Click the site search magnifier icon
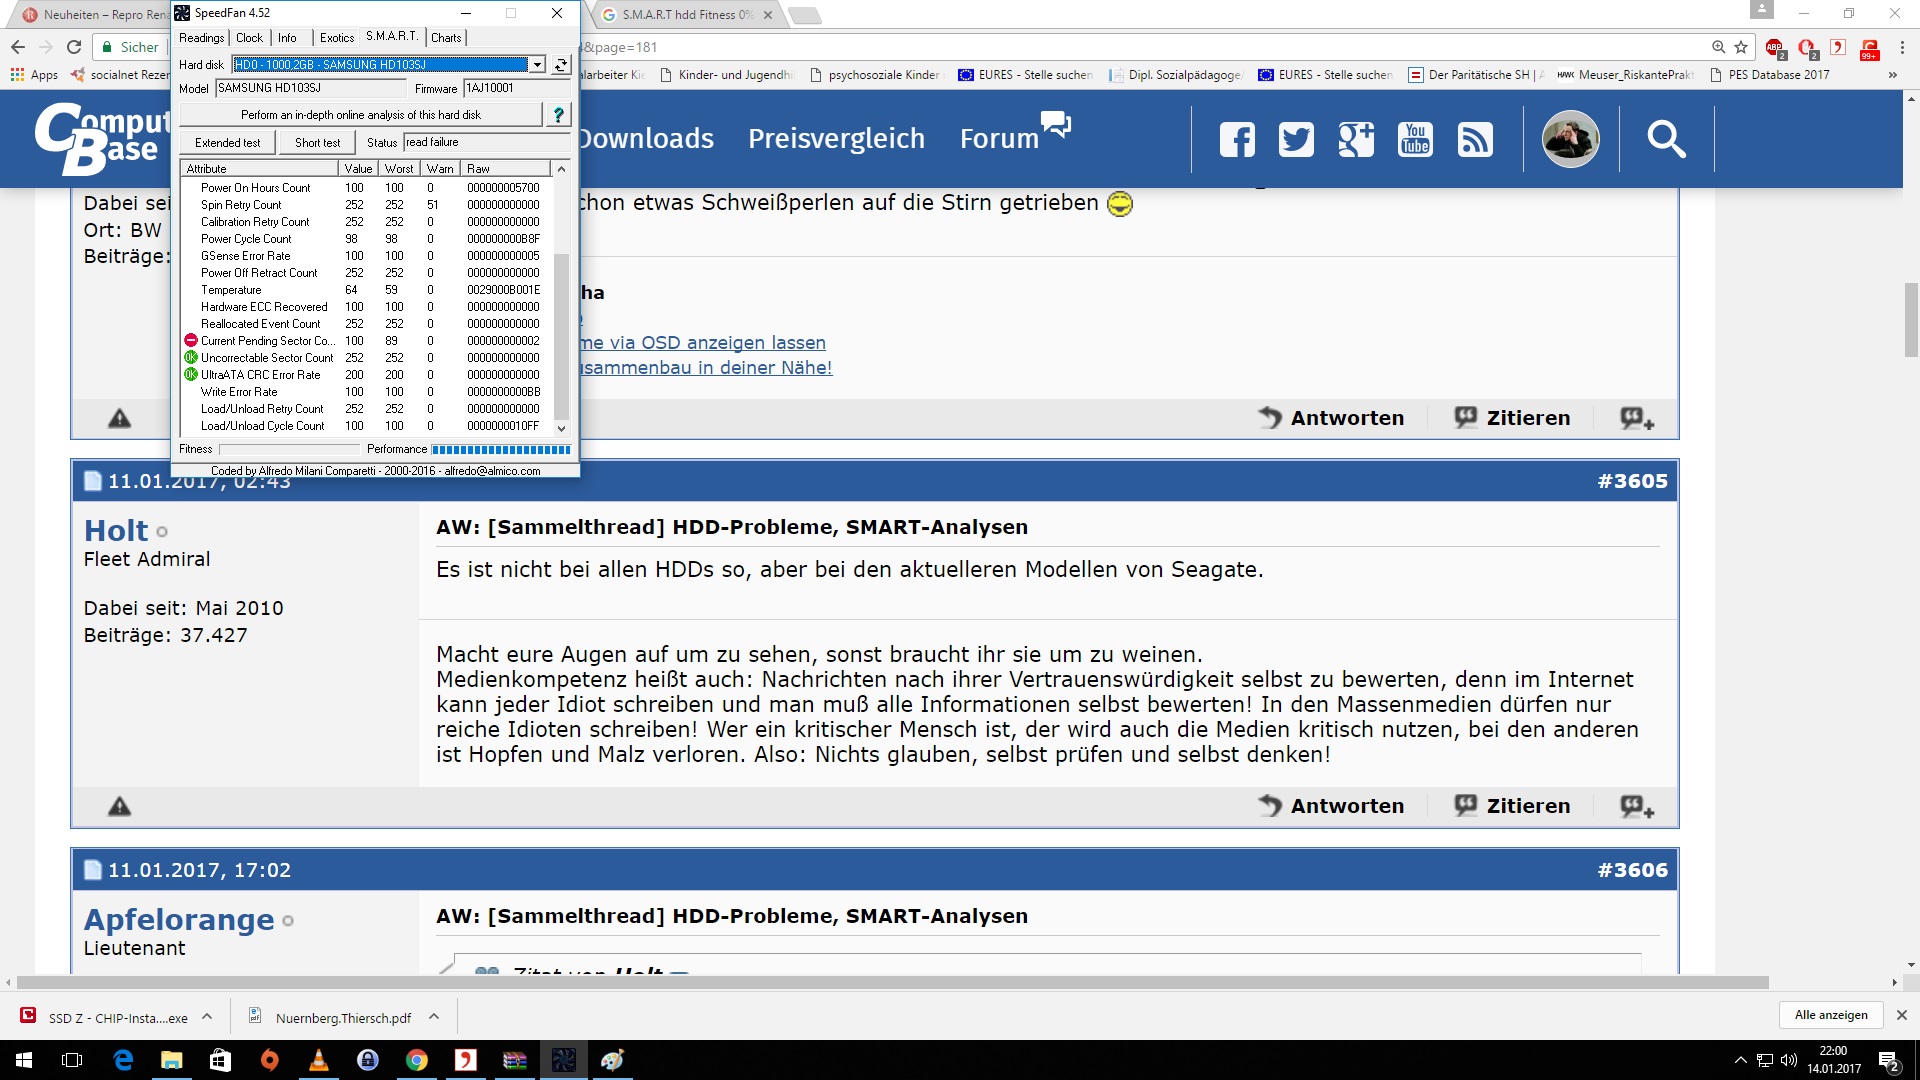Viewport: 1920px width, 1080px height. [1666, 139]
